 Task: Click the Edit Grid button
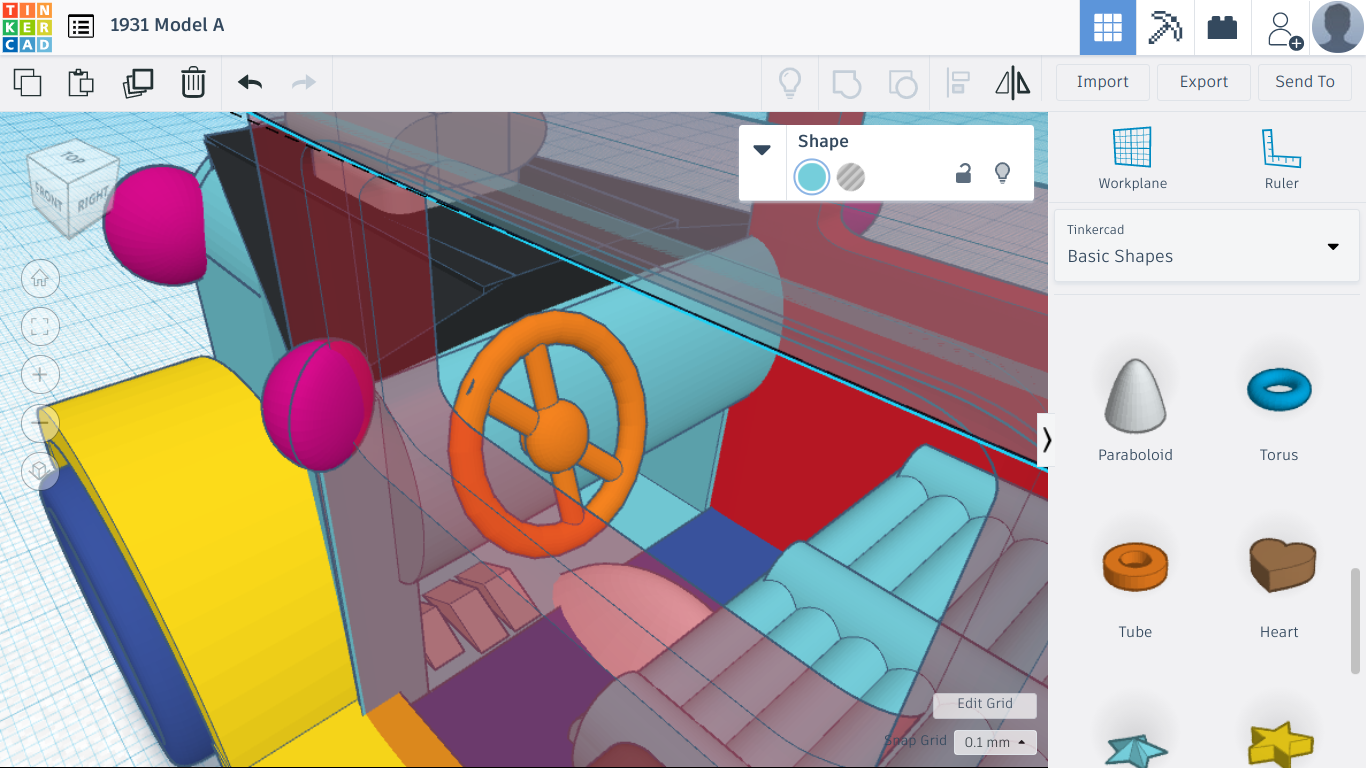point(984,705)
